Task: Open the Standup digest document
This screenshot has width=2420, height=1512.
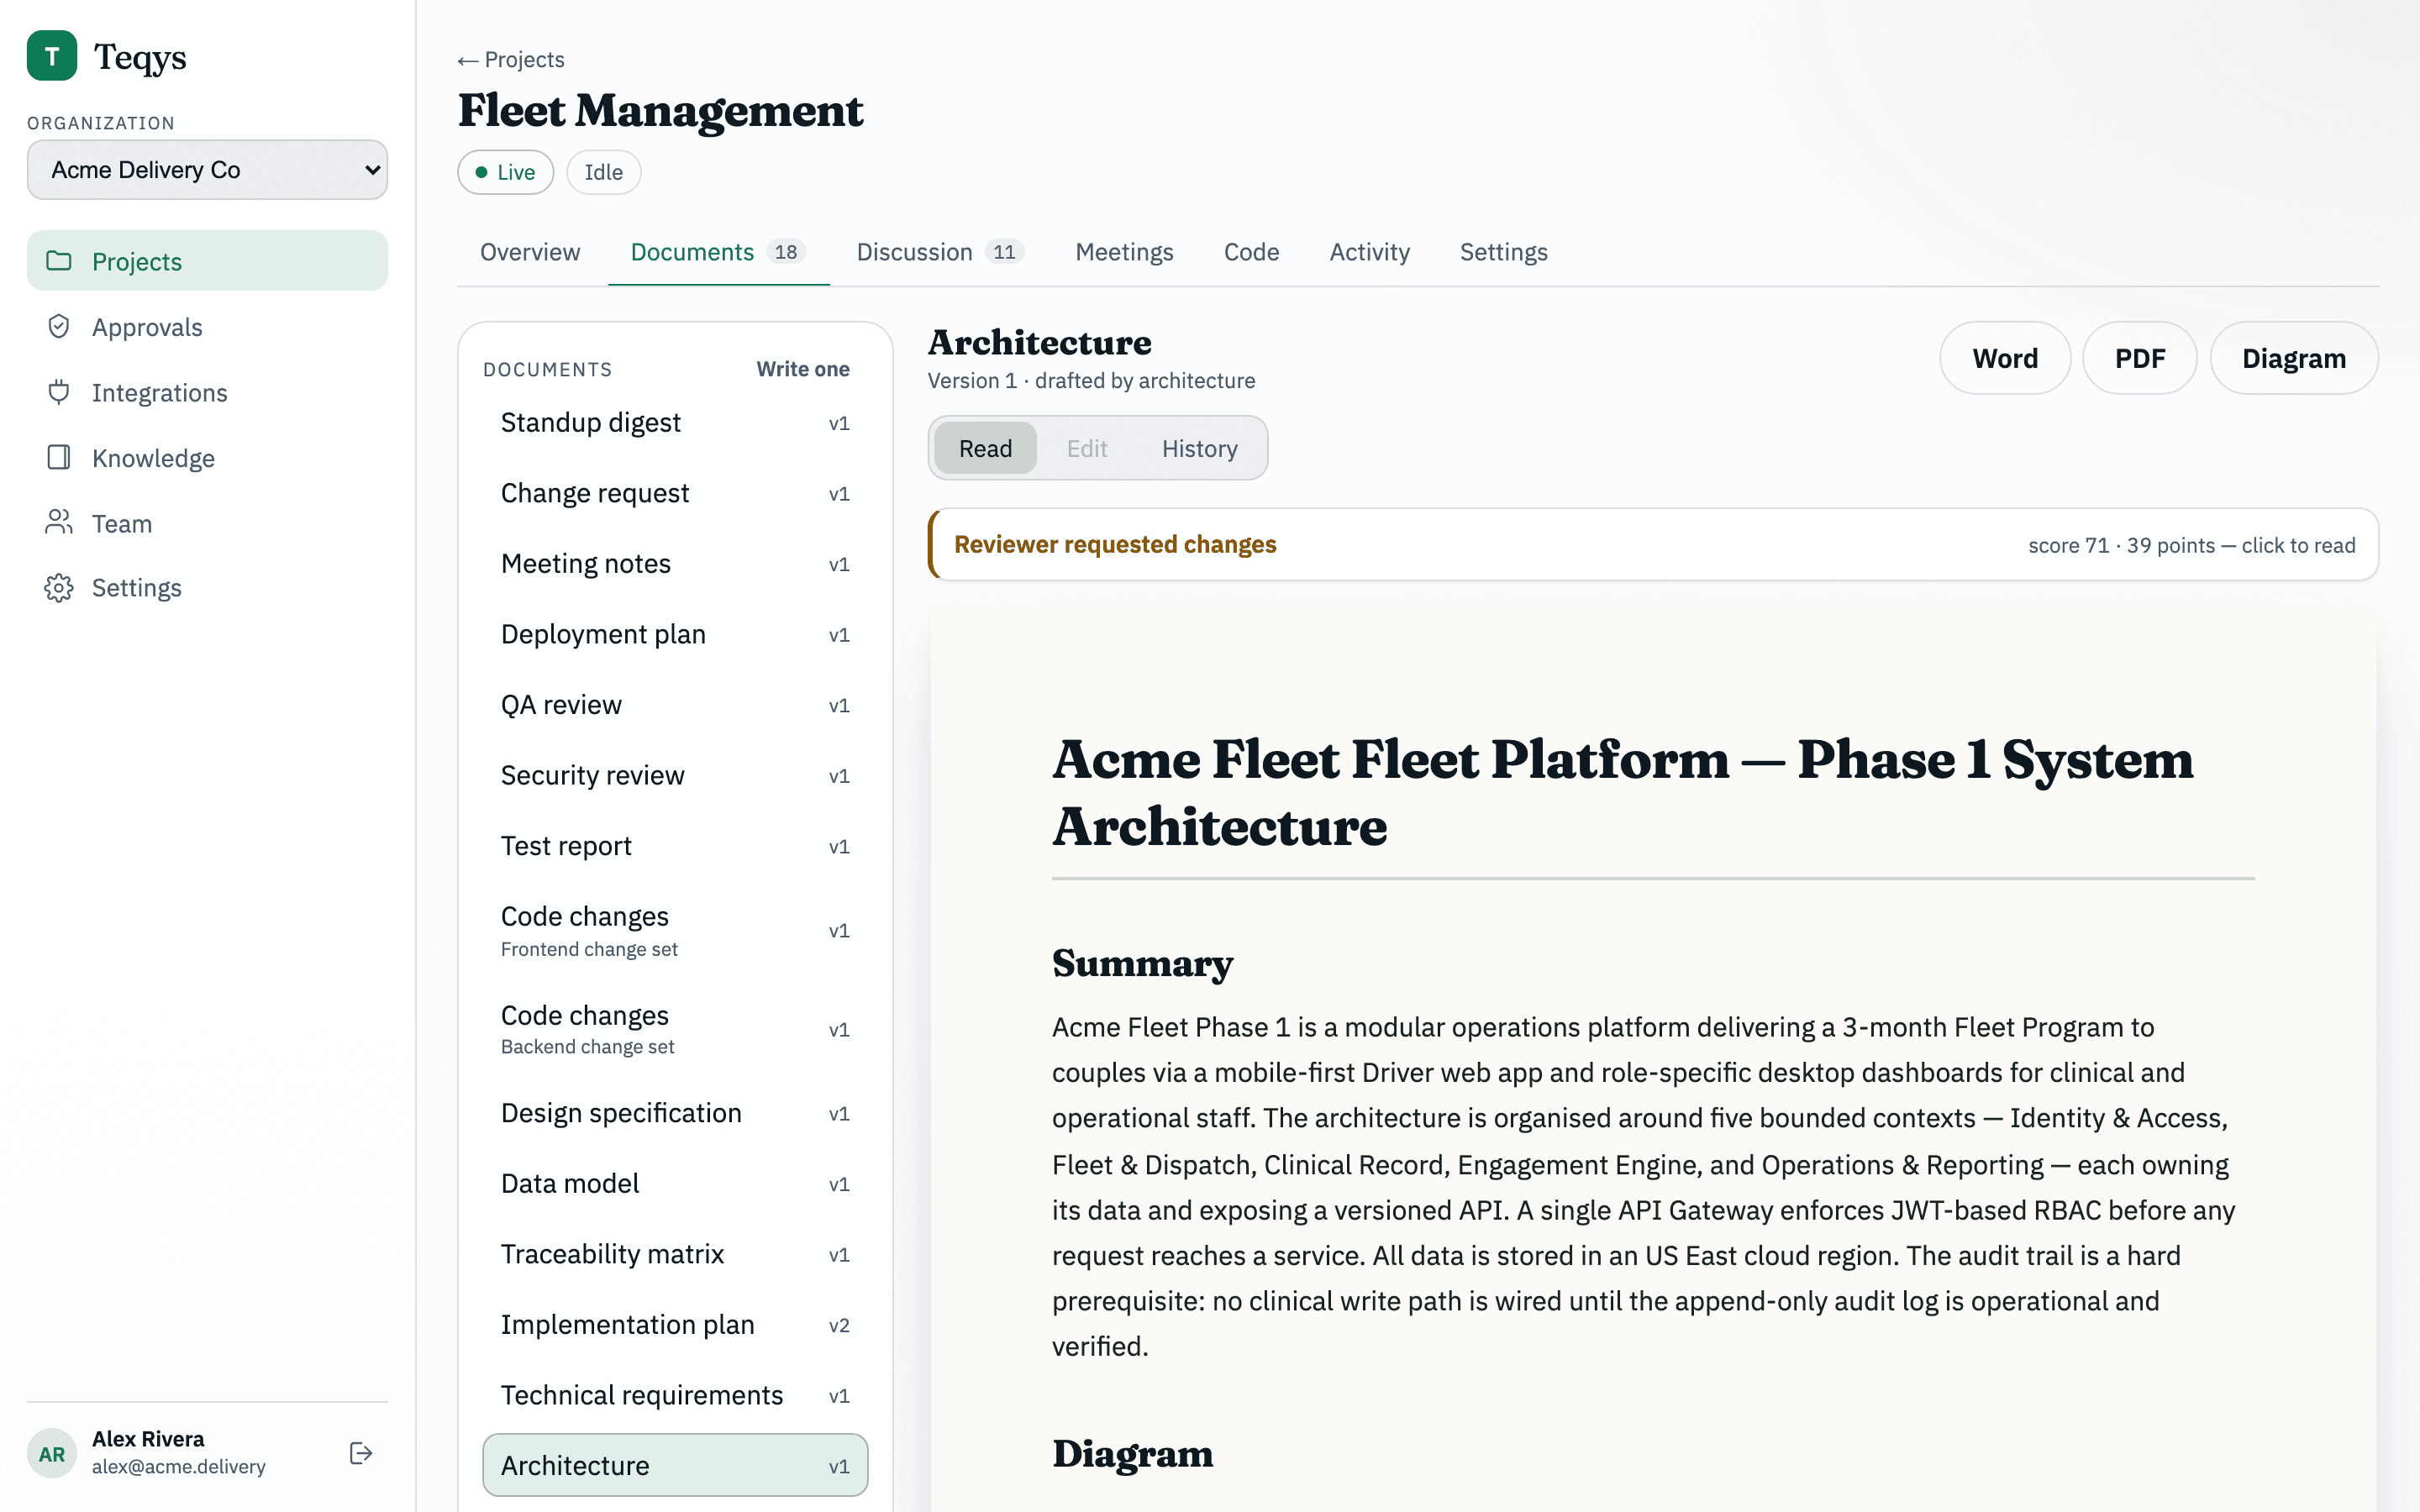Action: [x=675, y=423]
